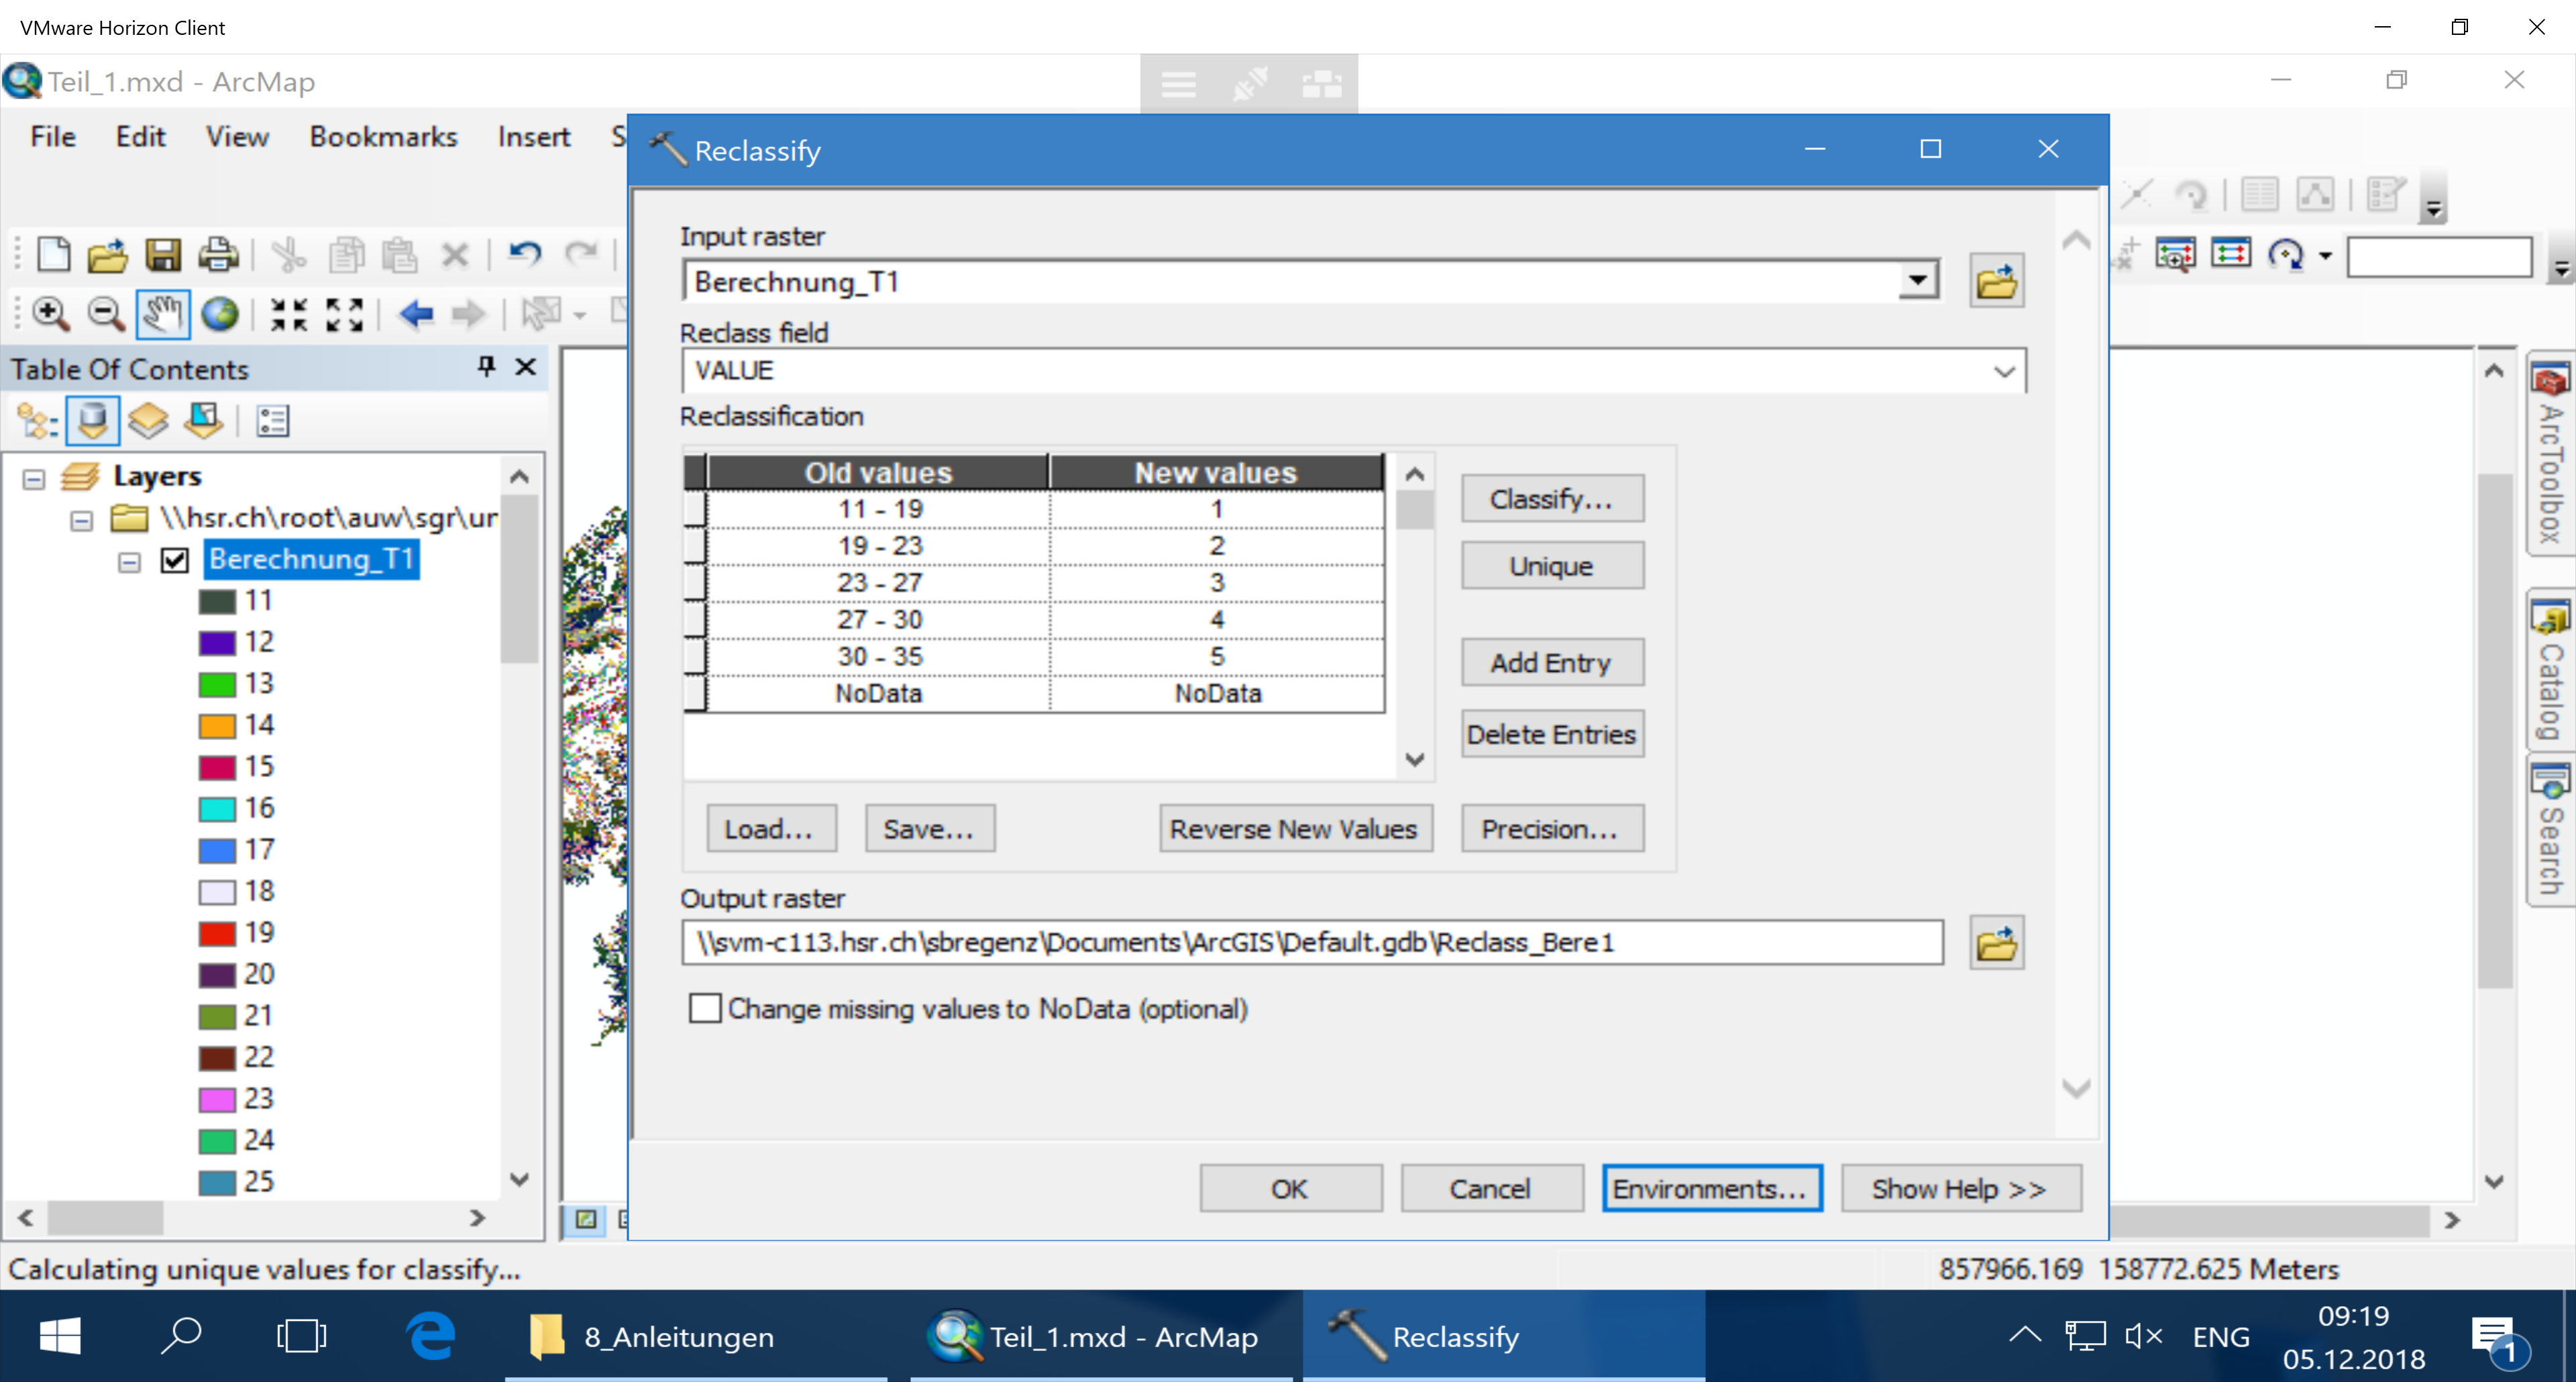Viewport: 2576px width, 1382px height.
Task: Select the Pan hand tool
Action: 162,314
